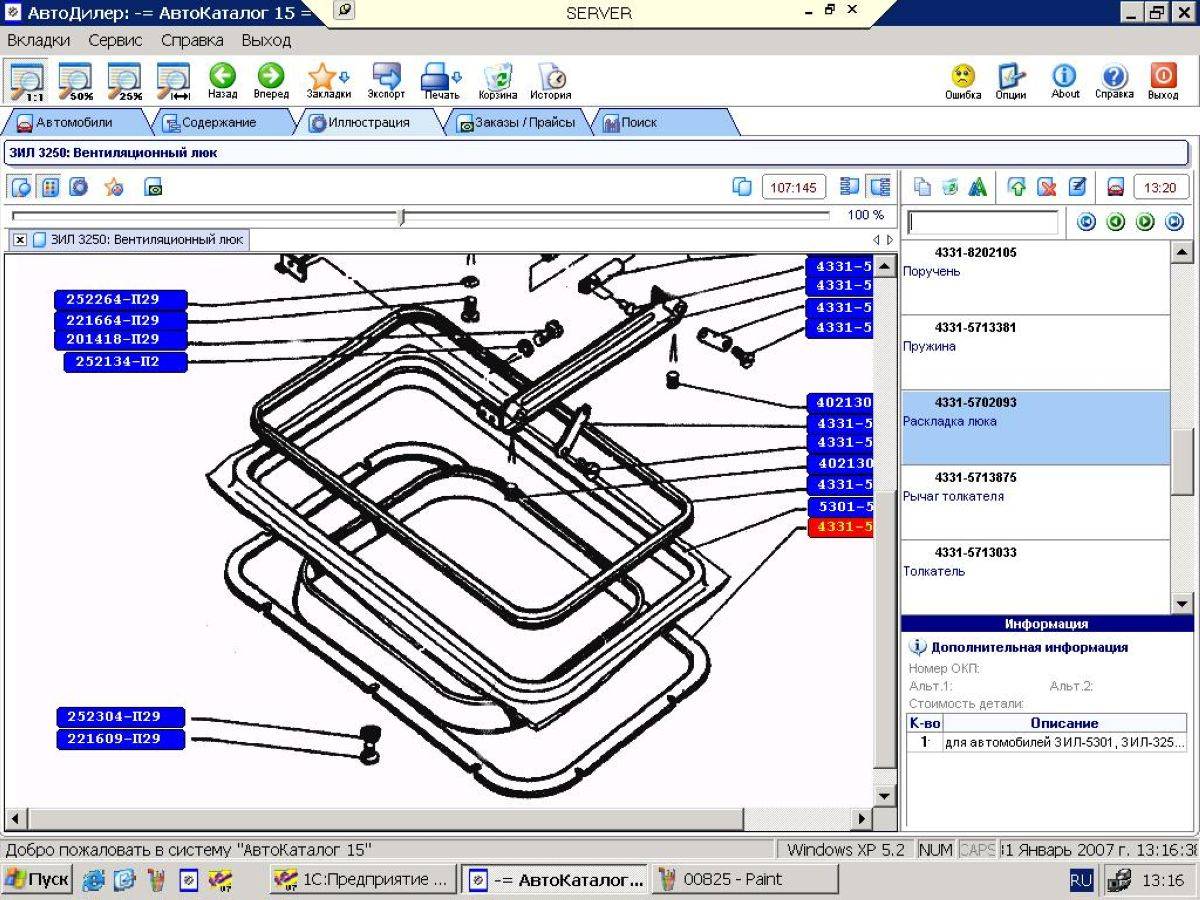Open Сервис menu
Viewport: 1200px width, 900px height.
click(115, 41)
